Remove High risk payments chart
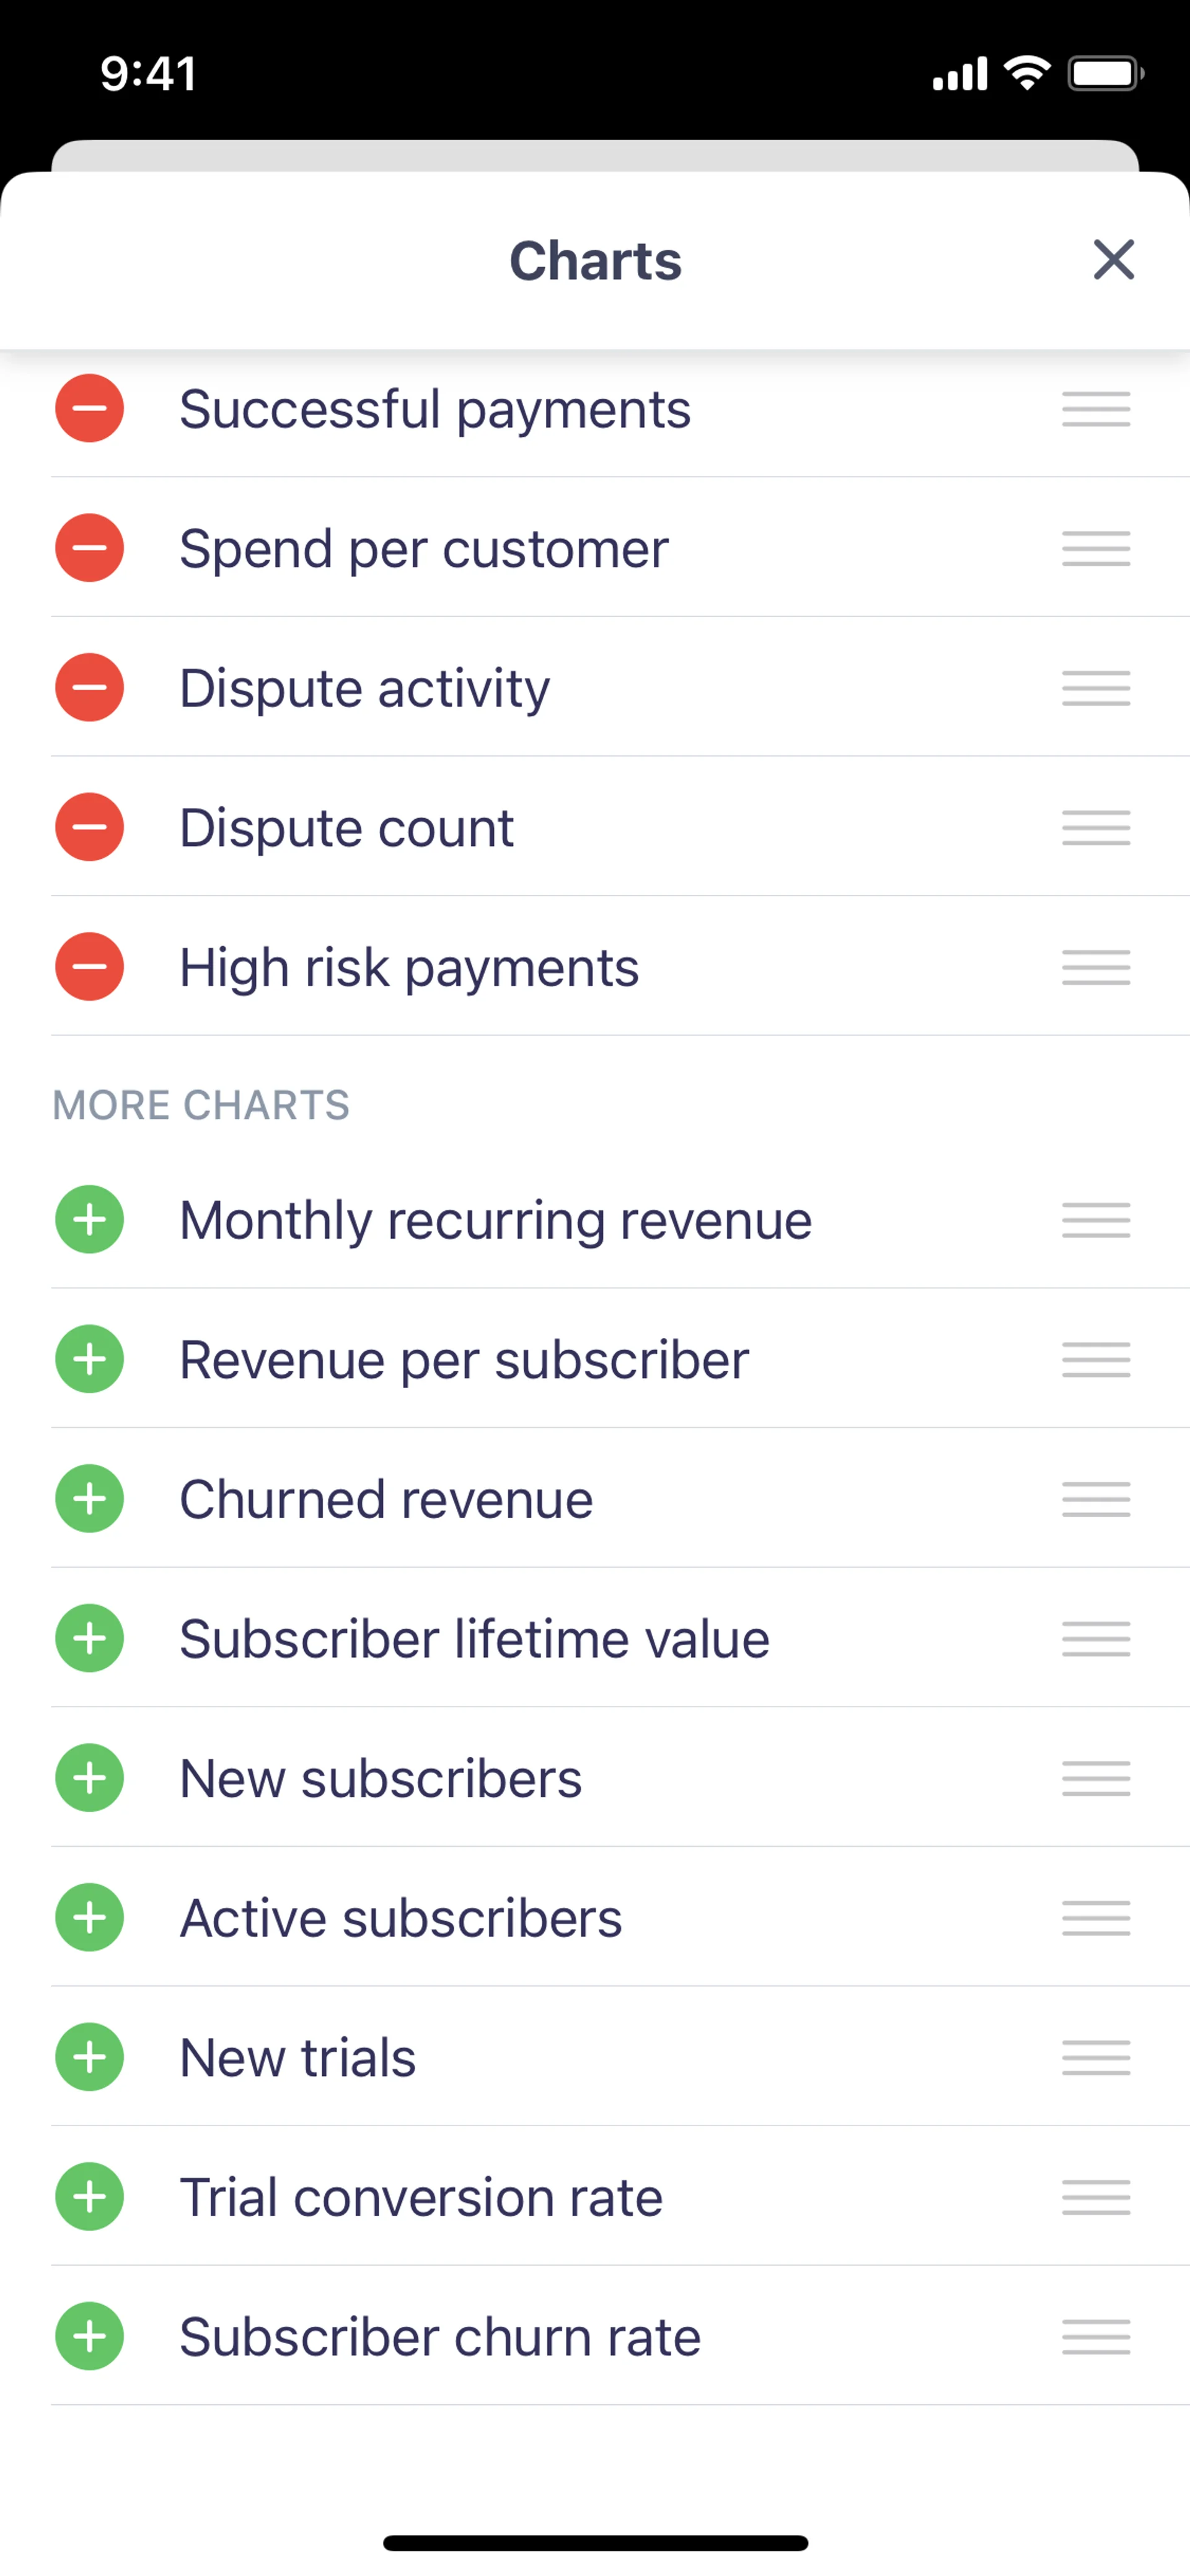Screen dimensions: 1190x2576 (x=89, y=967)
